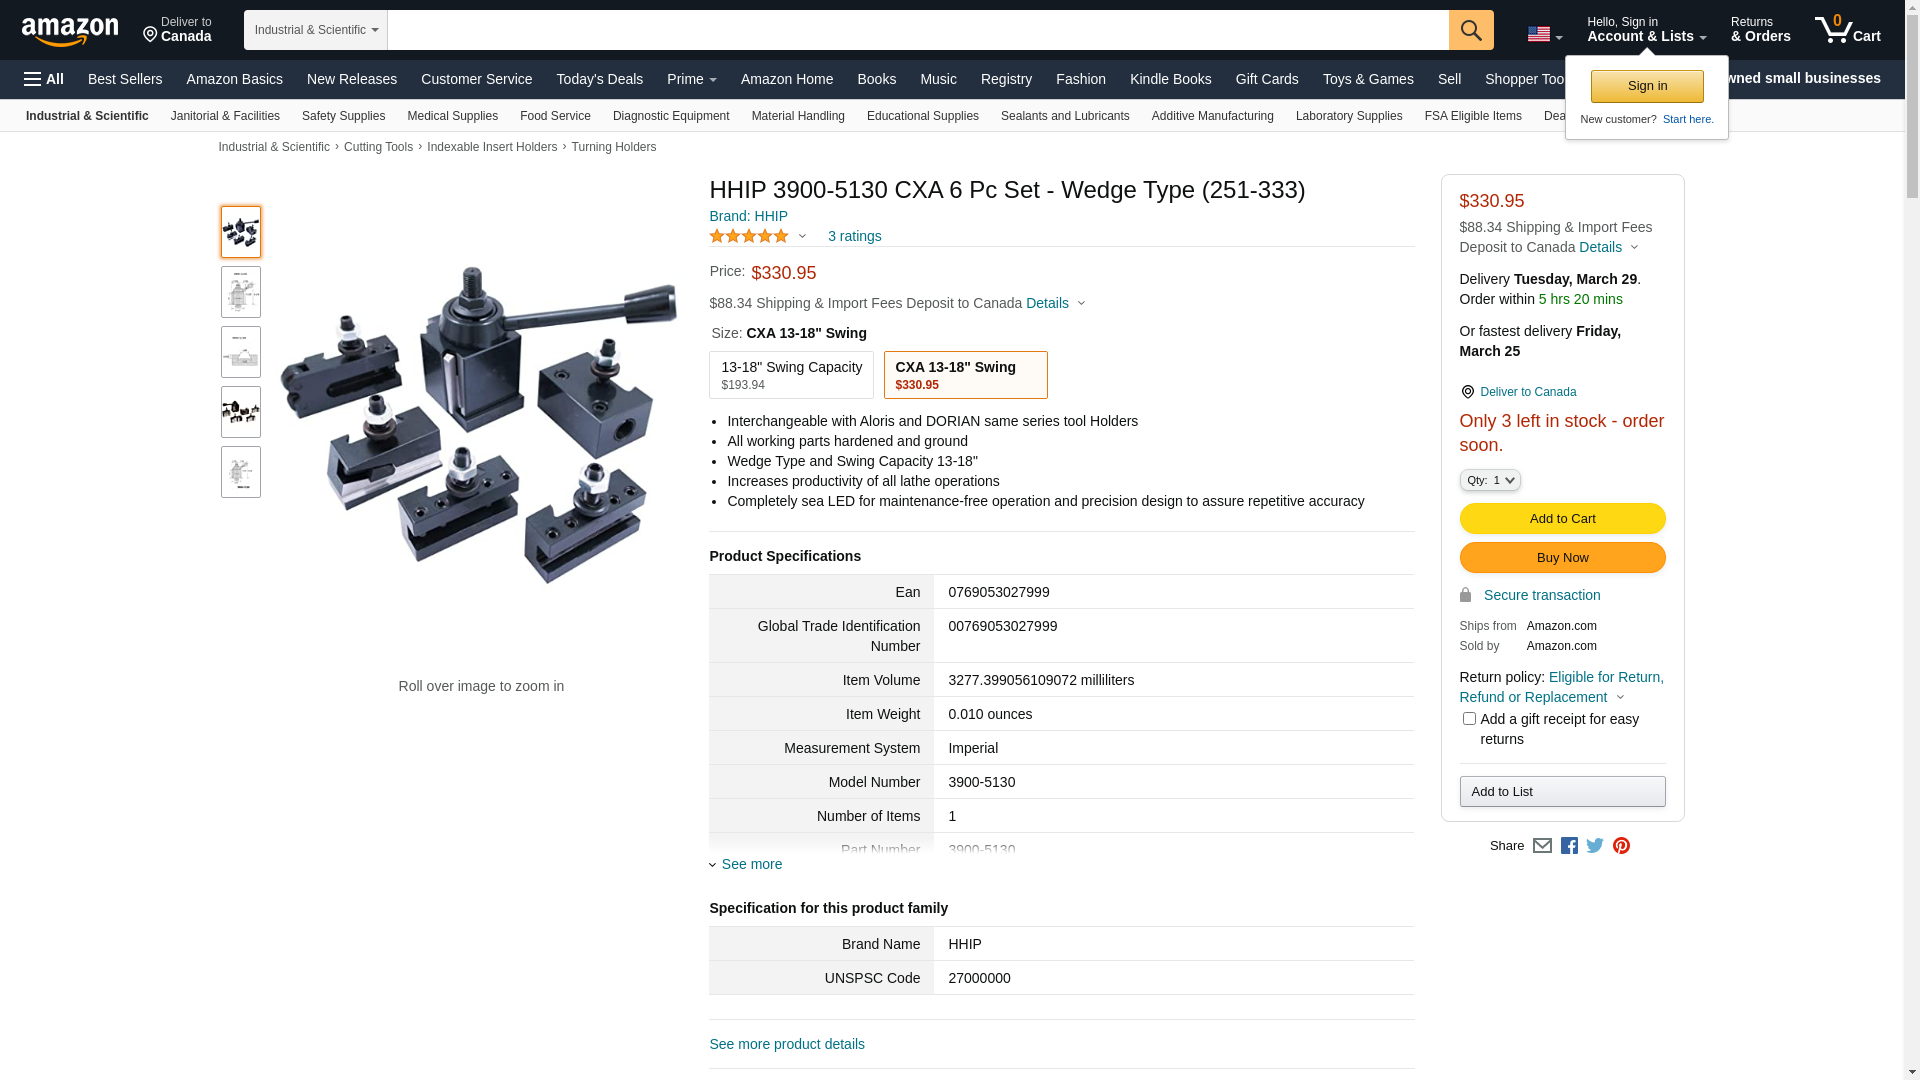Open the All hamburger menu
Viewport: 1920px width, 1080px height.
[44, 79]
